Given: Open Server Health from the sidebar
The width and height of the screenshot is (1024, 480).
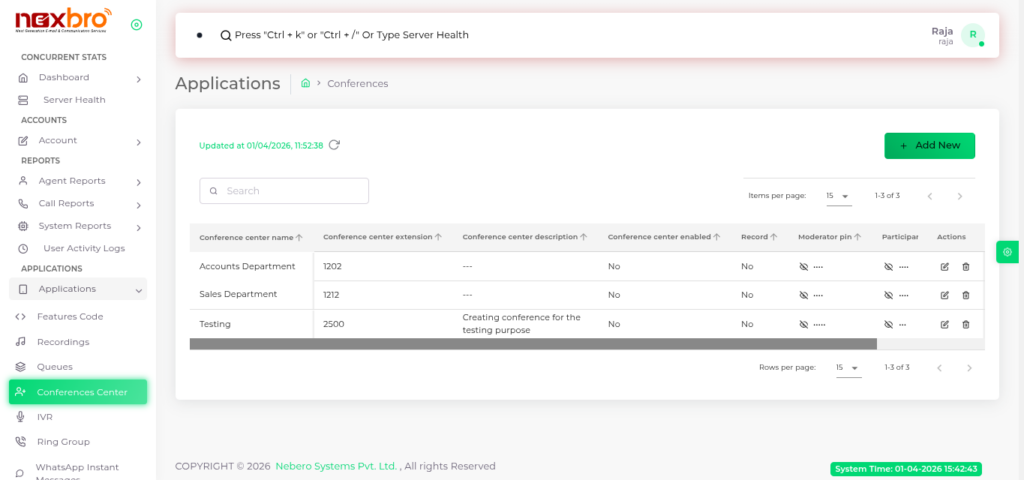Looking at the screenshot, I should (73, 100).
